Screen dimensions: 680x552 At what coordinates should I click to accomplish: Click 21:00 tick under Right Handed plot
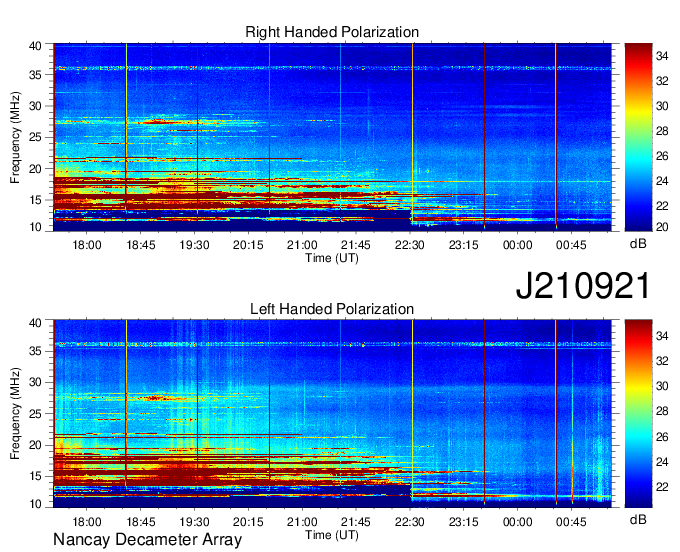(302, 245)
